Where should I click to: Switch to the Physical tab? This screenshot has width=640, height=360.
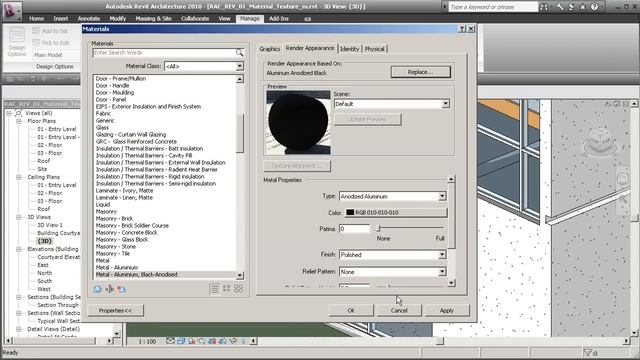point(374,49)
